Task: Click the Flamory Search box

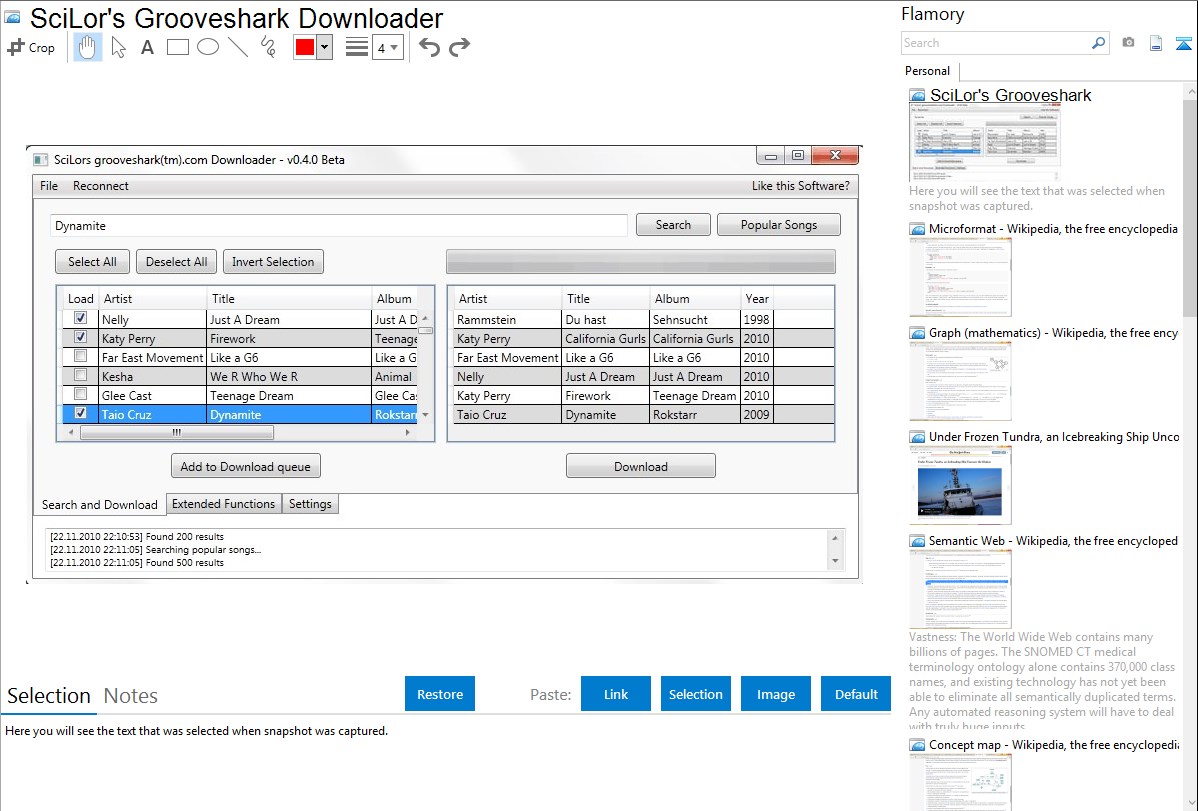Action: 996,43
